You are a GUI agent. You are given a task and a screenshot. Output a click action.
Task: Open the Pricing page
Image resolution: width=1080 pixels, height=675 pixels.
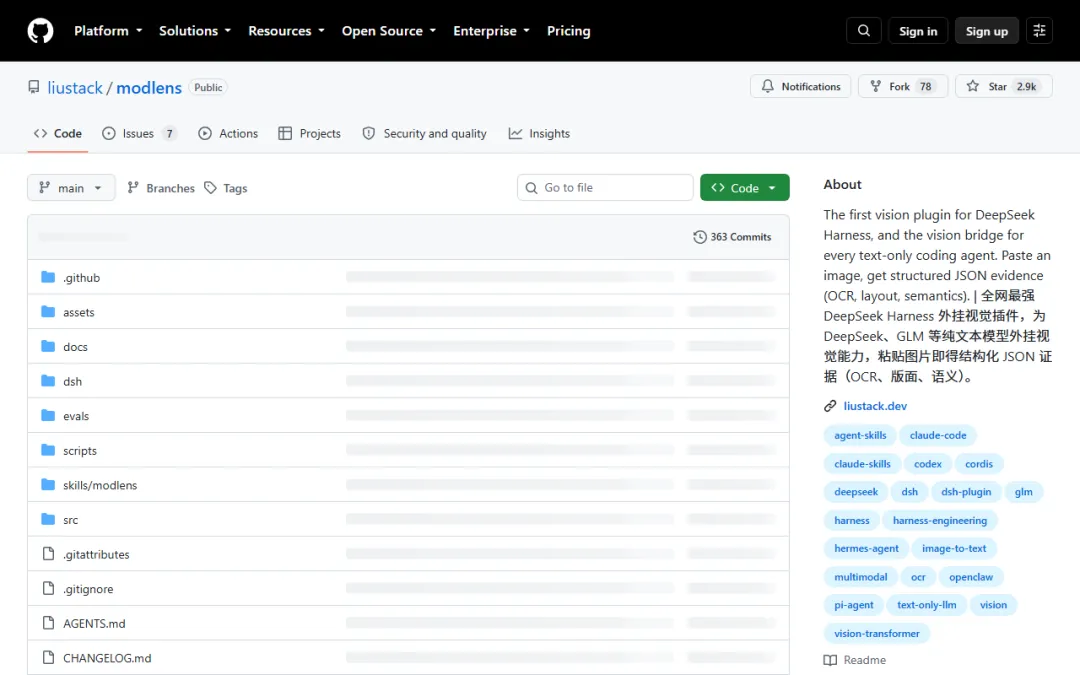[568, 31]
